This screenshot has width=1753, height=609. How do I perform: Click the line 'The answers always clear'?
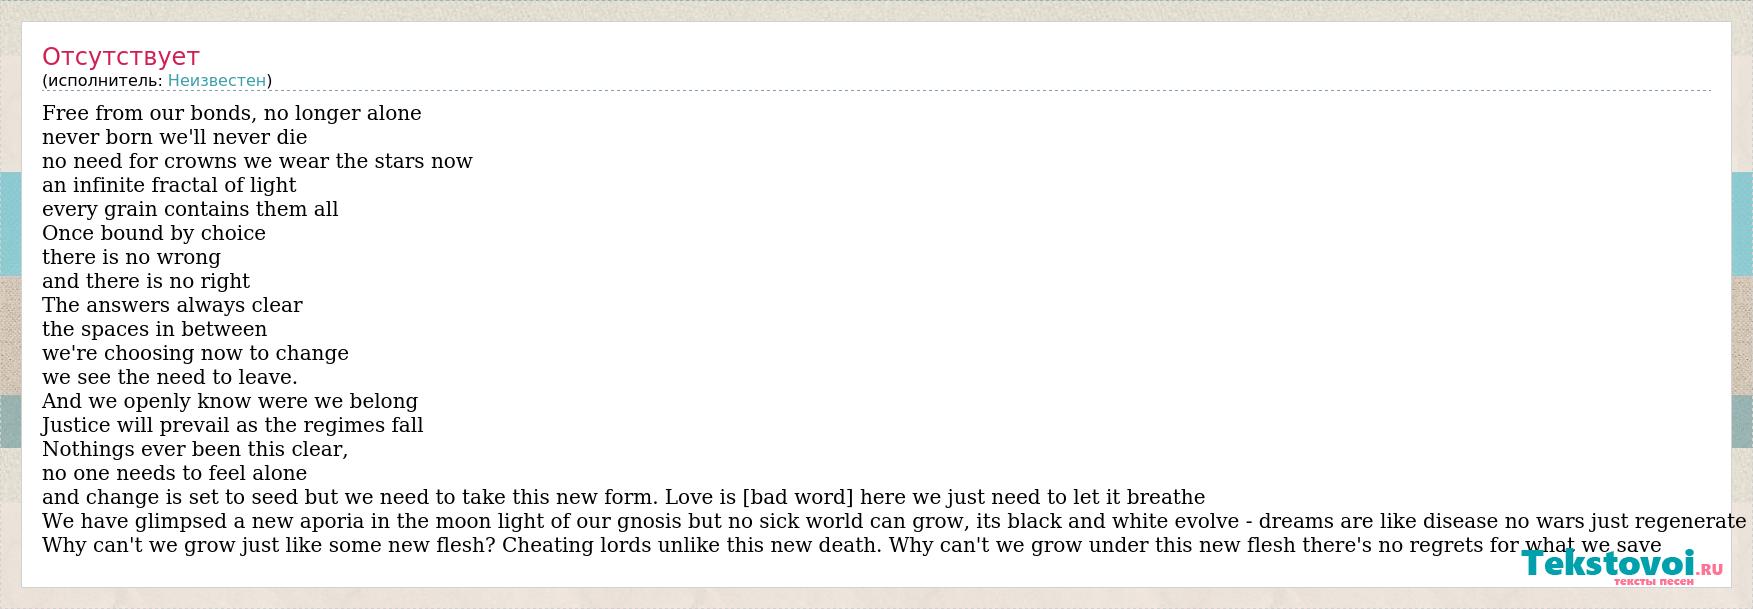click(x=172, y=305)
